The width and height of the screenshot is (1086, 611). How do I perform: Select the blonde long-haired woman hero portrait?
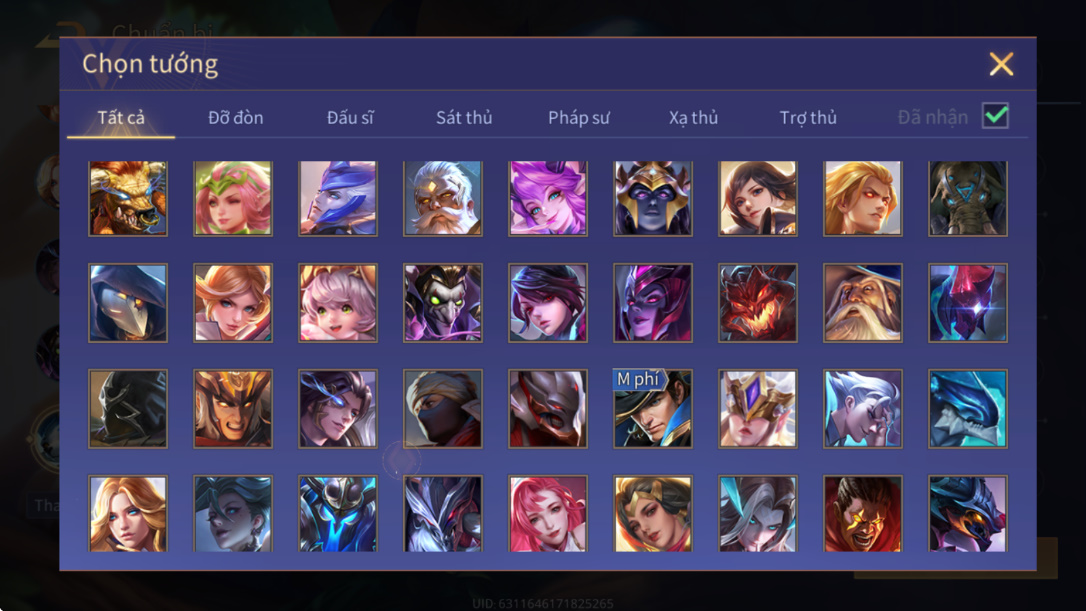coord(127,513)
